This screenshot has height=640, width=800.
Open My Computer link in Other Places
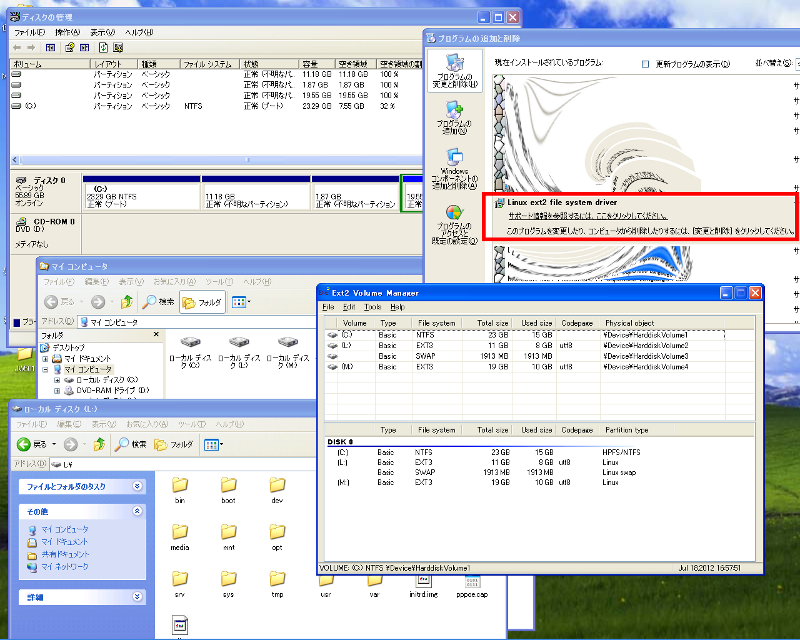click(x=65, y=529)
